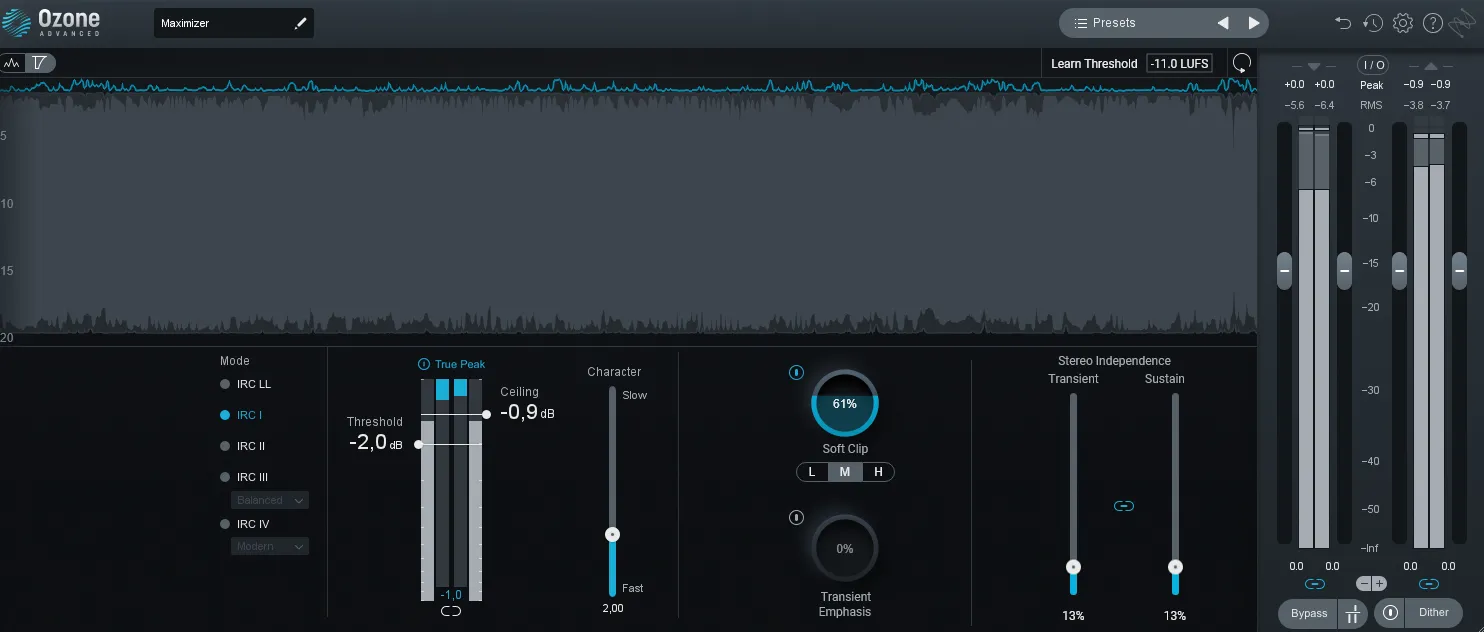
Task: Unlink the left output channel link icon
Action: [x=1313, y=583]
